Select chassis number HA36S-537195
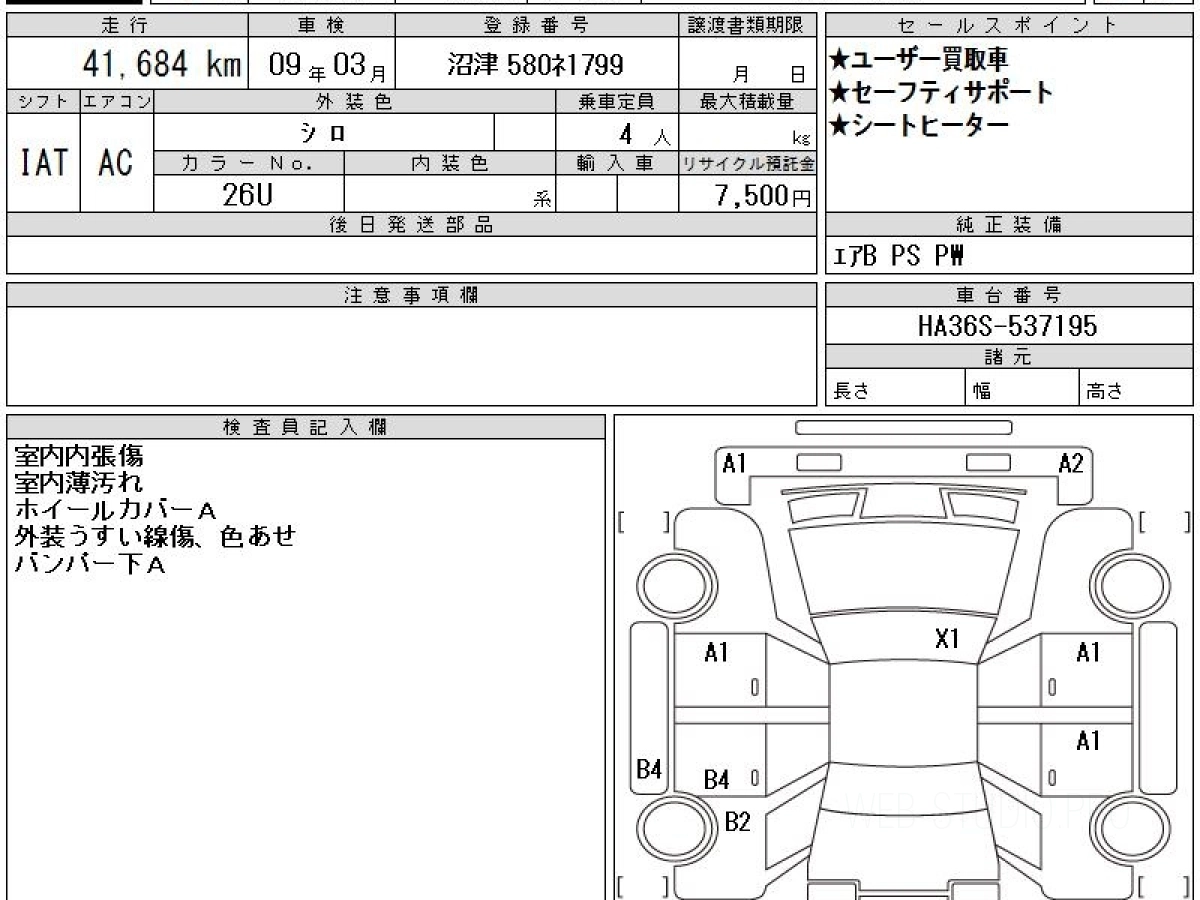Viewport: 1200px width, 900px height. tap(1007, 326)
